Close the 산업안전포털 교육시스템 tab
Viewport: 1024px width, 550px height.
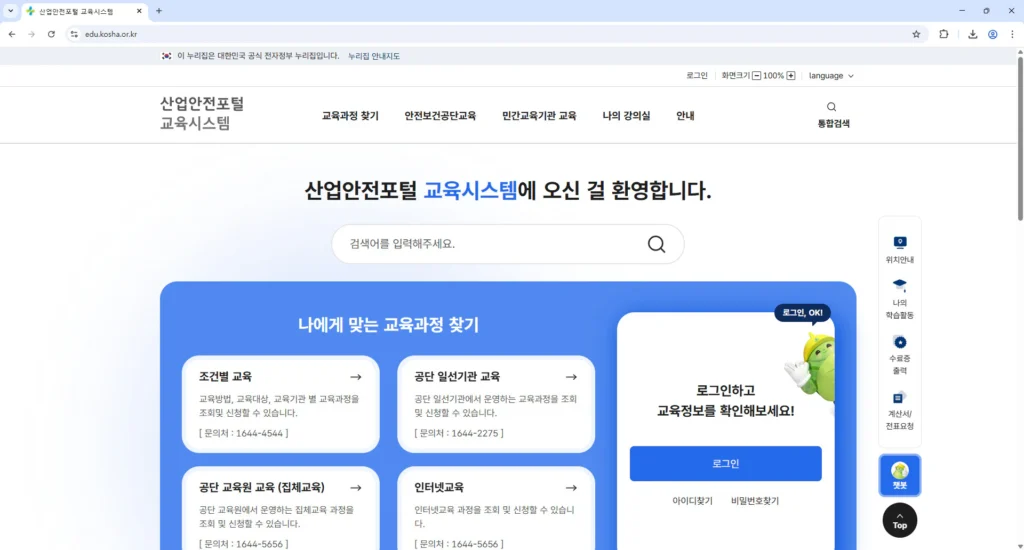[139, 11]
